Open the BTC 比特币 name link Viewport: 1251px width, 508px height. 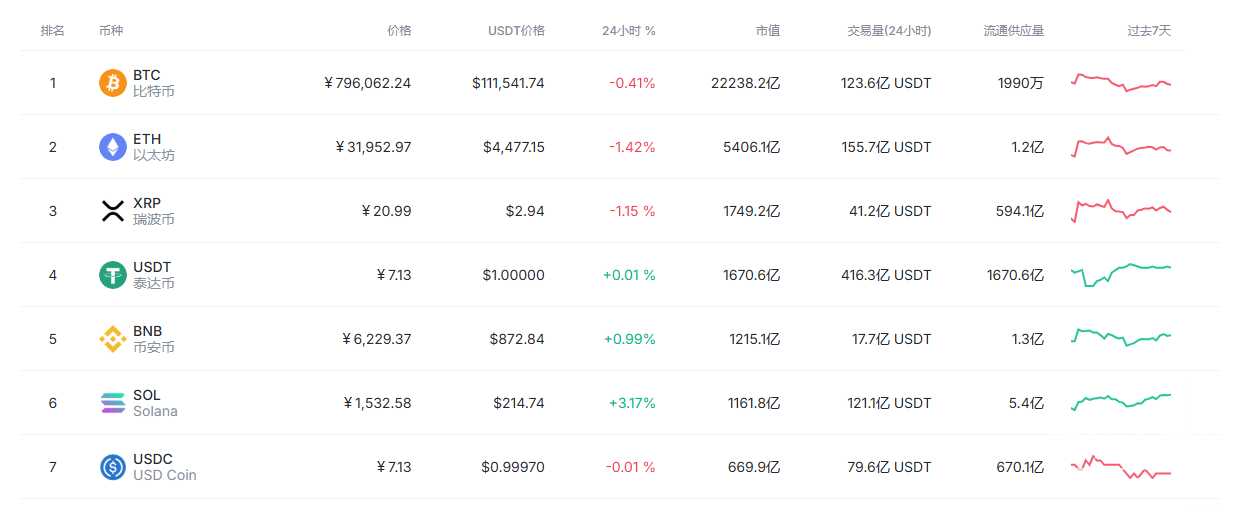[153, 83]
